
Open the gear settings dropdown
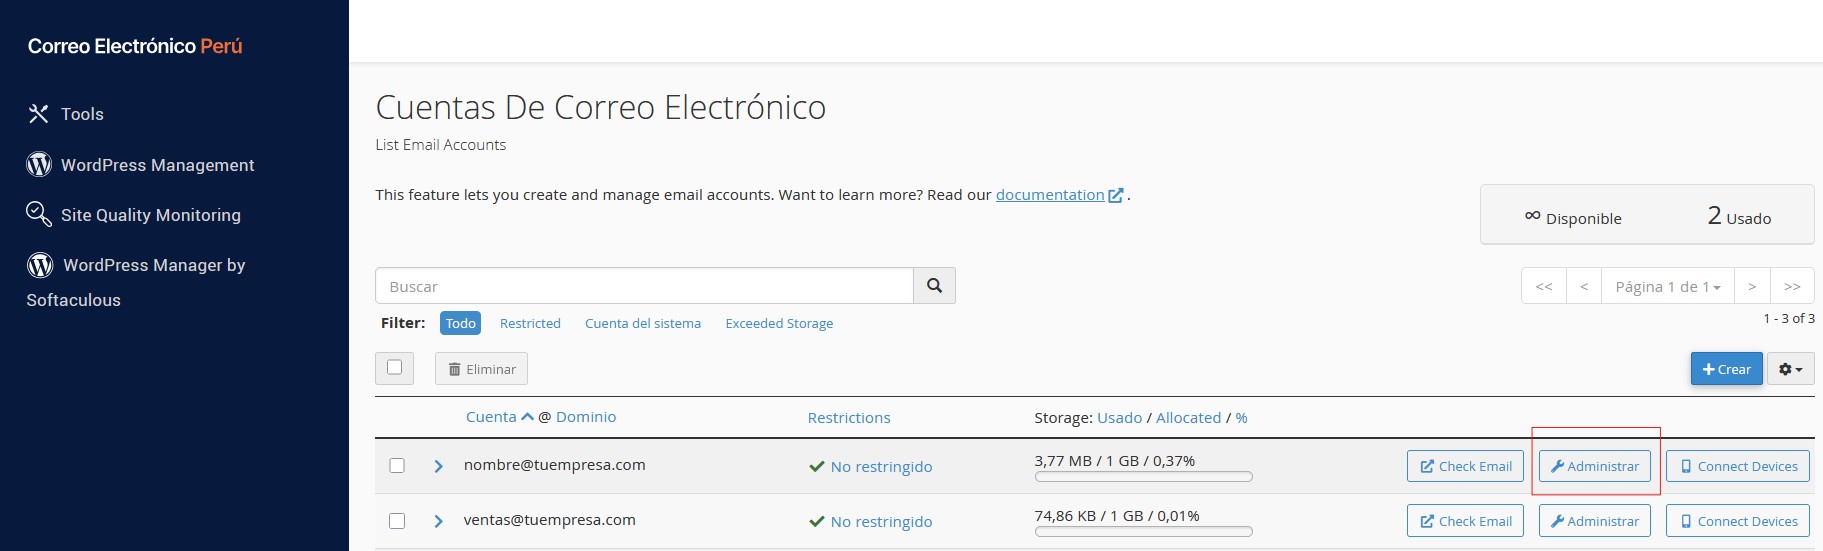[x=1790, y=369]
